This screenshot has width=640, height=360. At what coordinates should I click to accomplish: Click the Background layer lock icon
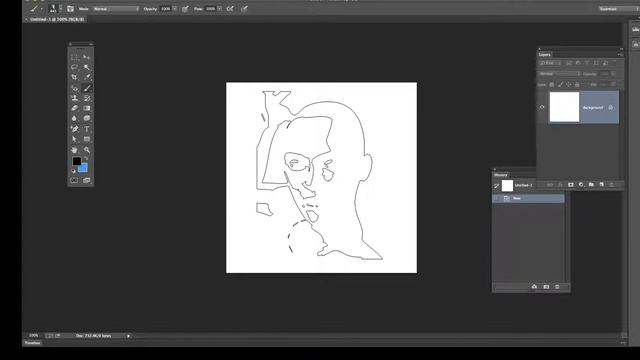(611, 108)
